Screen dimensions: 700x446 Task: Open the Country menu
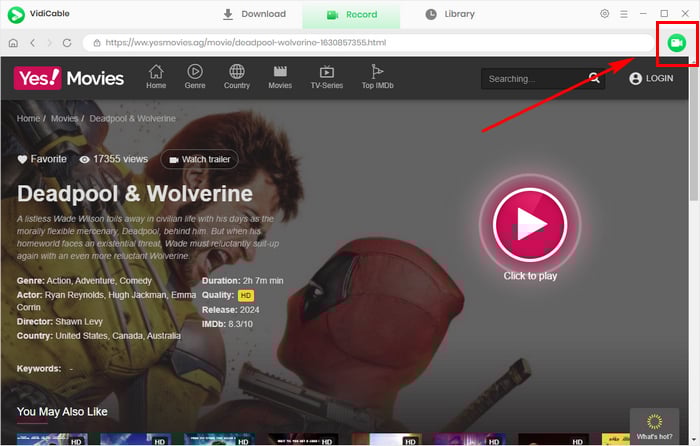[x=237, y=77]
